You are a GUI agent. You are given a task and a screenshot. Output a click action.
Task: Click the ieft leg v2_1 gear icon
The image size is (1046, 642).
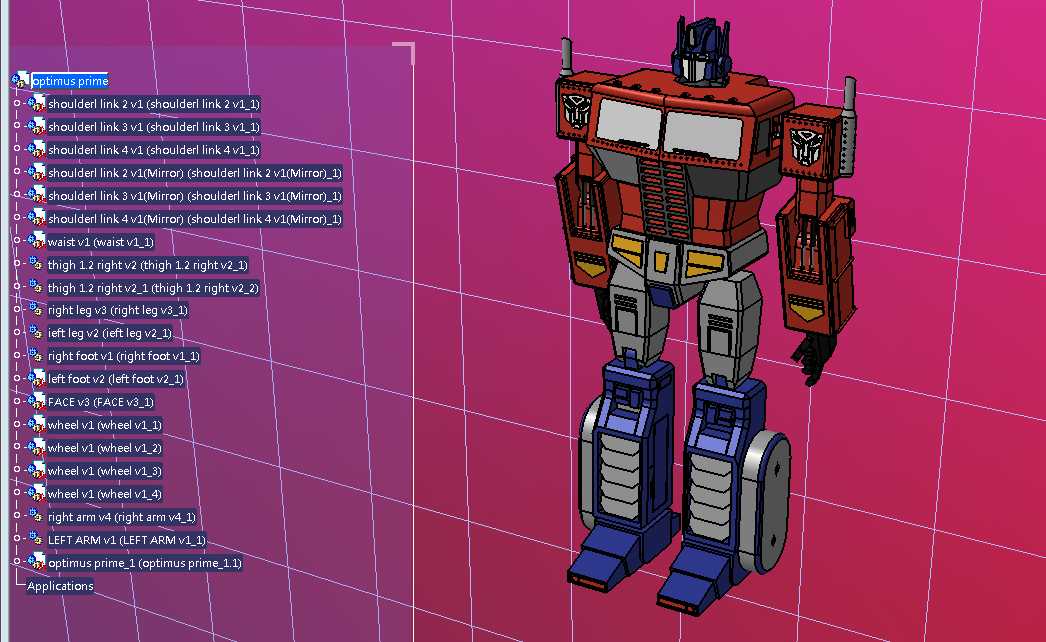click(36, 332)
